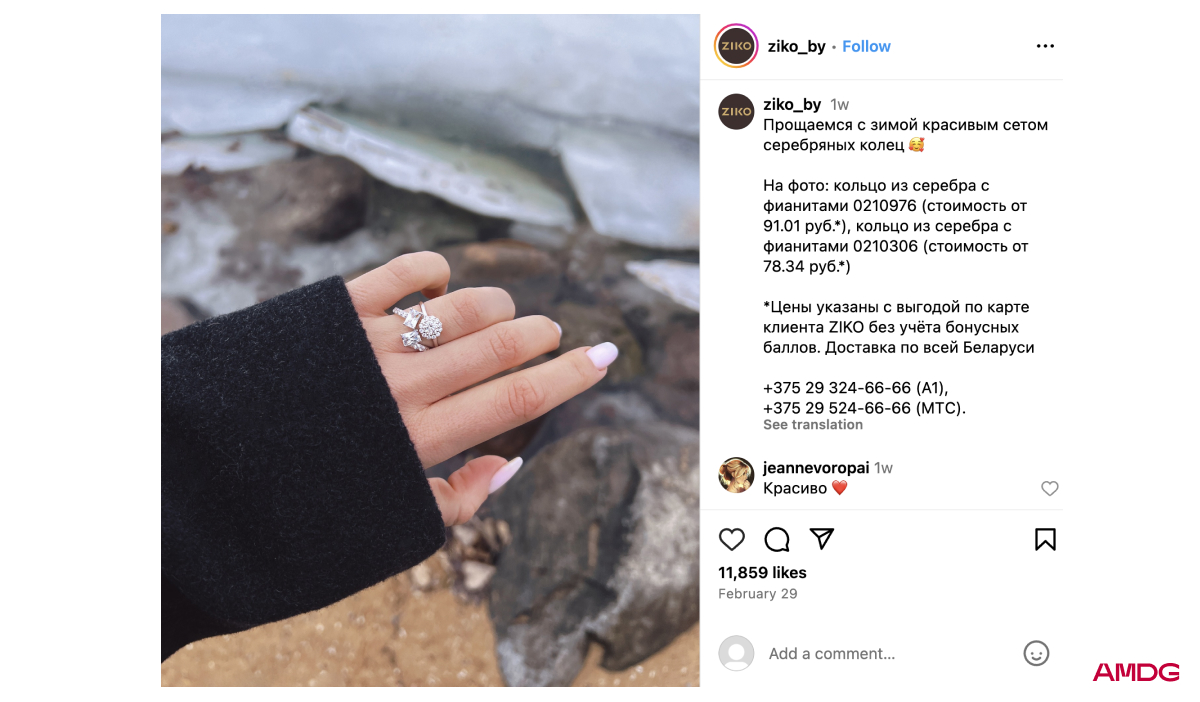Like jeannevoropai's comment with small heart
Viewport: 1200px width, 702px height.
(x=1049, y=488)
